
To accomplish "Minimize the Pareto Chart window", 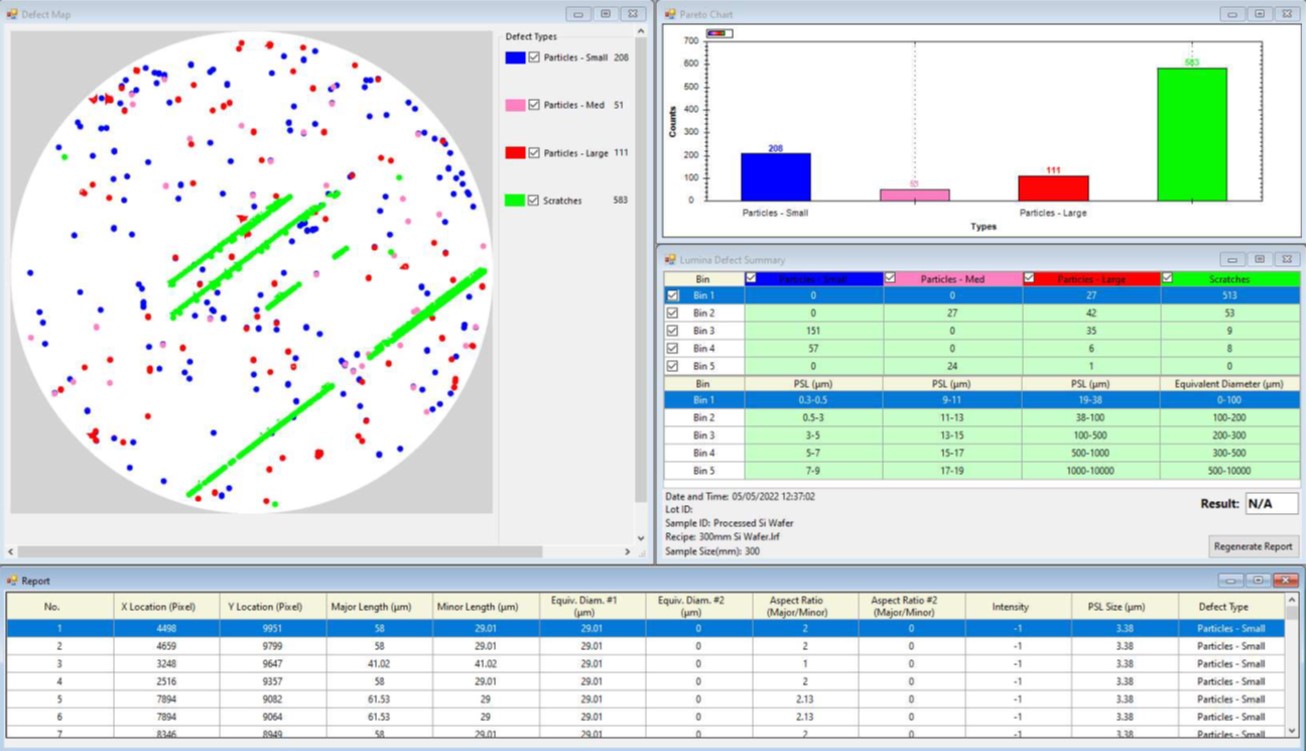I will [x=1232, y=14].
